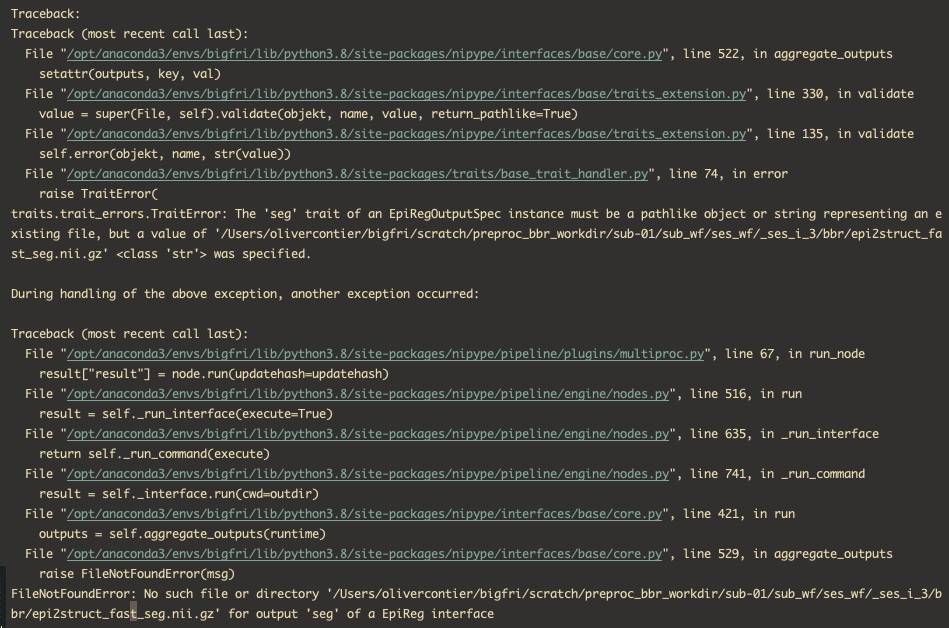Viewport: 949px width, 628px height.
Task: Click 'result = self._interface.run(cwd=outdir)' line
Action: click(179, 494)
